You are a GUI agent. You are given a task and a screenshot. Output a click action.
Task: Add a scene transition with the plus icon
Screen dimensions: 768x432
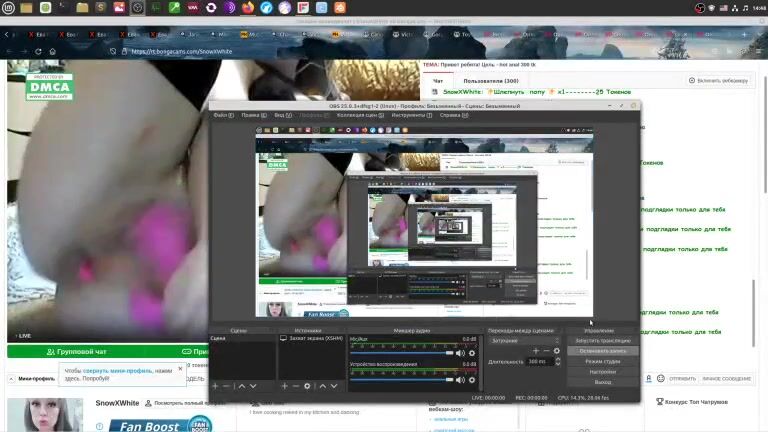(535, 351)
